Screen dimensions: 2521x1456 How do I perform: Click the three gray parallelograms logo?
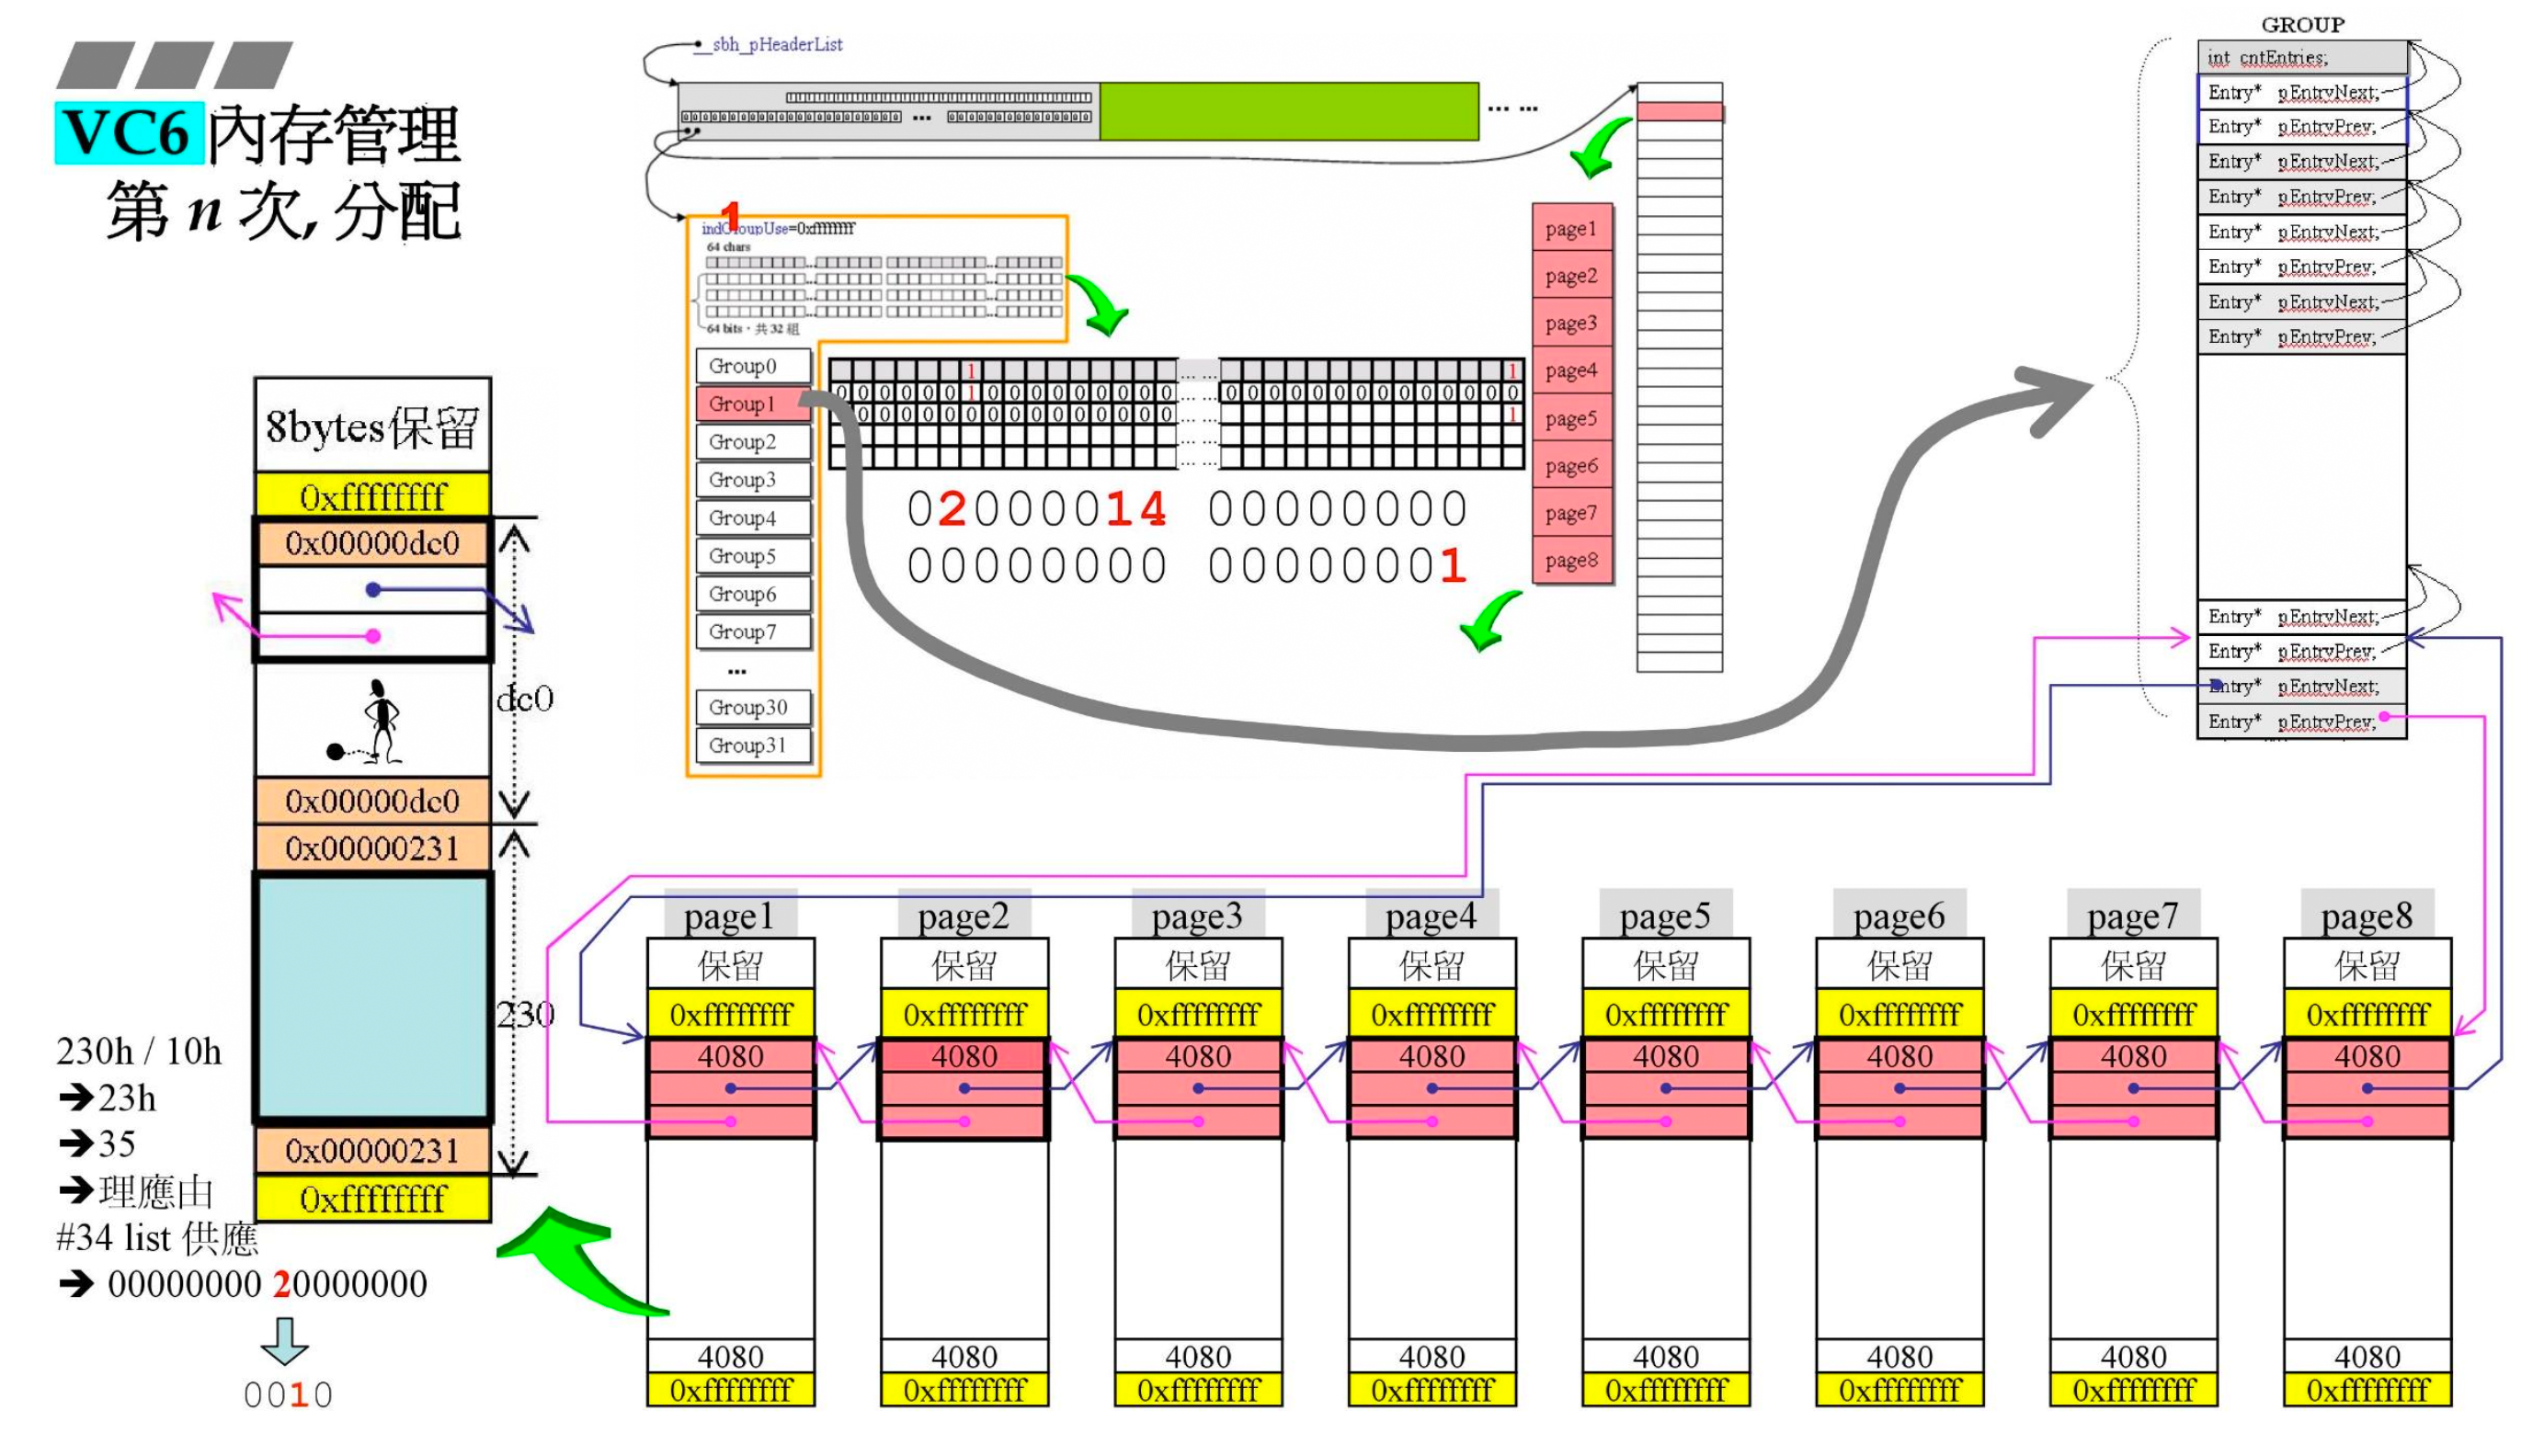(175, 65)
